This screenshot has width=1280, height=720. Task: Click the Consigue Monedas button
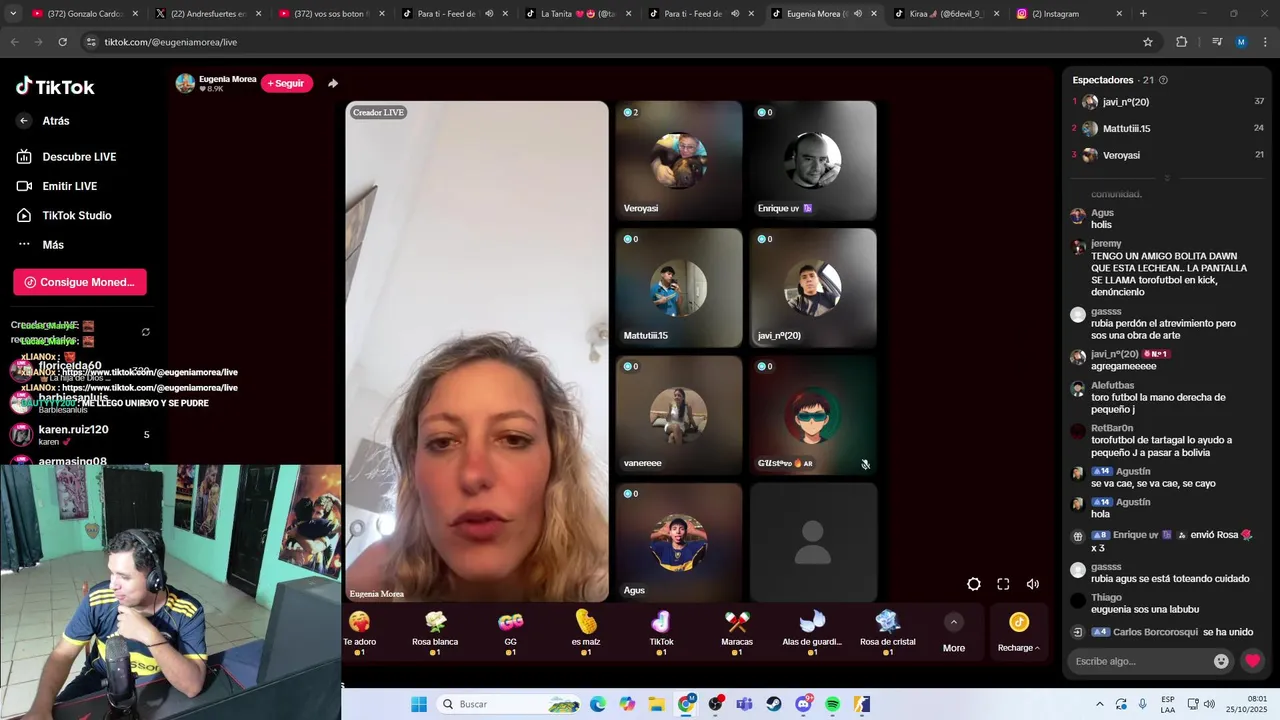(80, 282)
